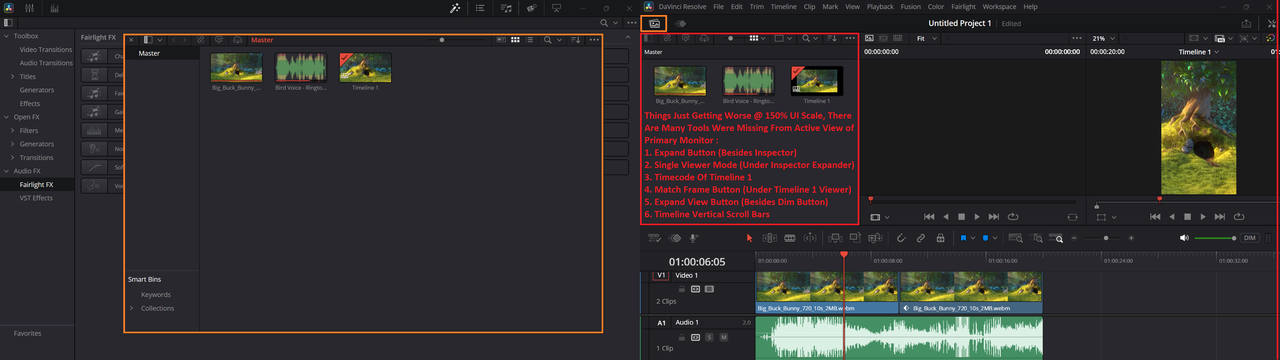1280x360 pixels.
Task: Open the Trim menu
Action: coord(756,7)
